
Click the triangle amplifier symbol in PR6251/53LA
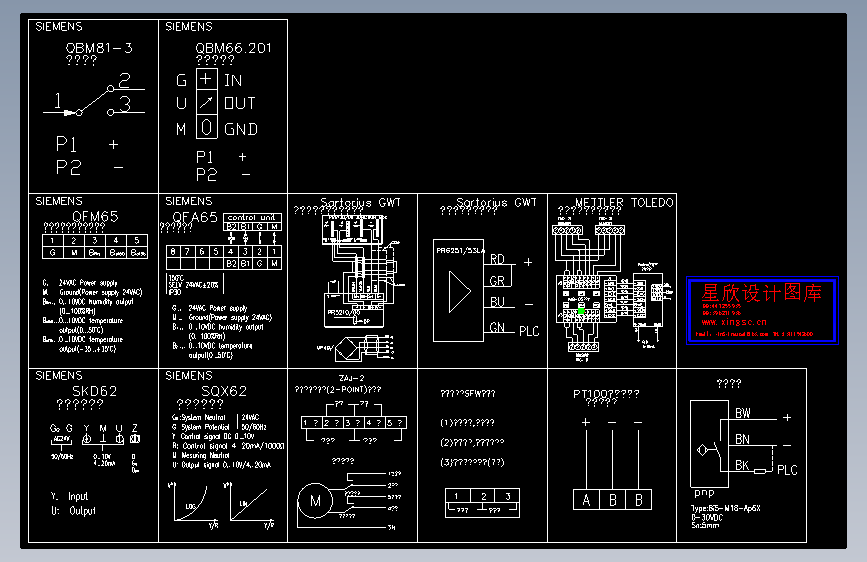pyautogui.click(x=459, y=292)
